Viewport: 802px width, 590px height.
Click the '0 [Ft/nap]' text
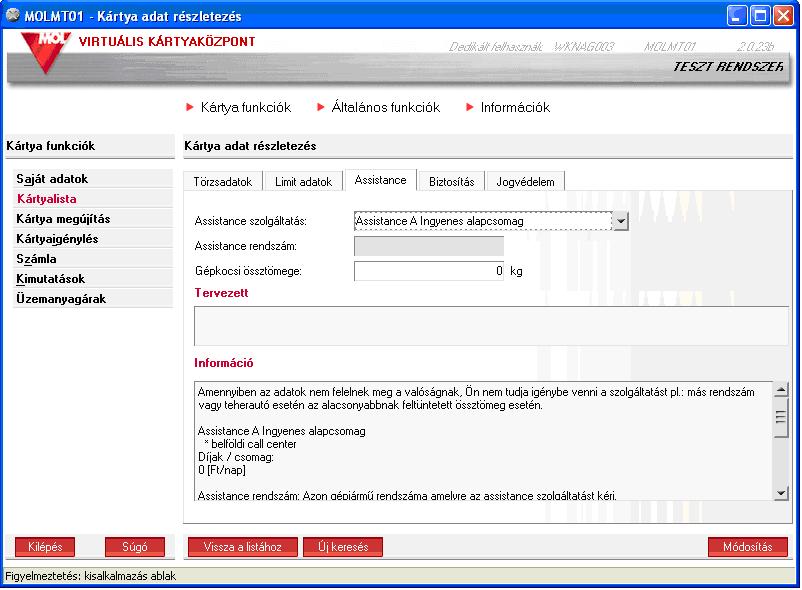click(222, 470)
